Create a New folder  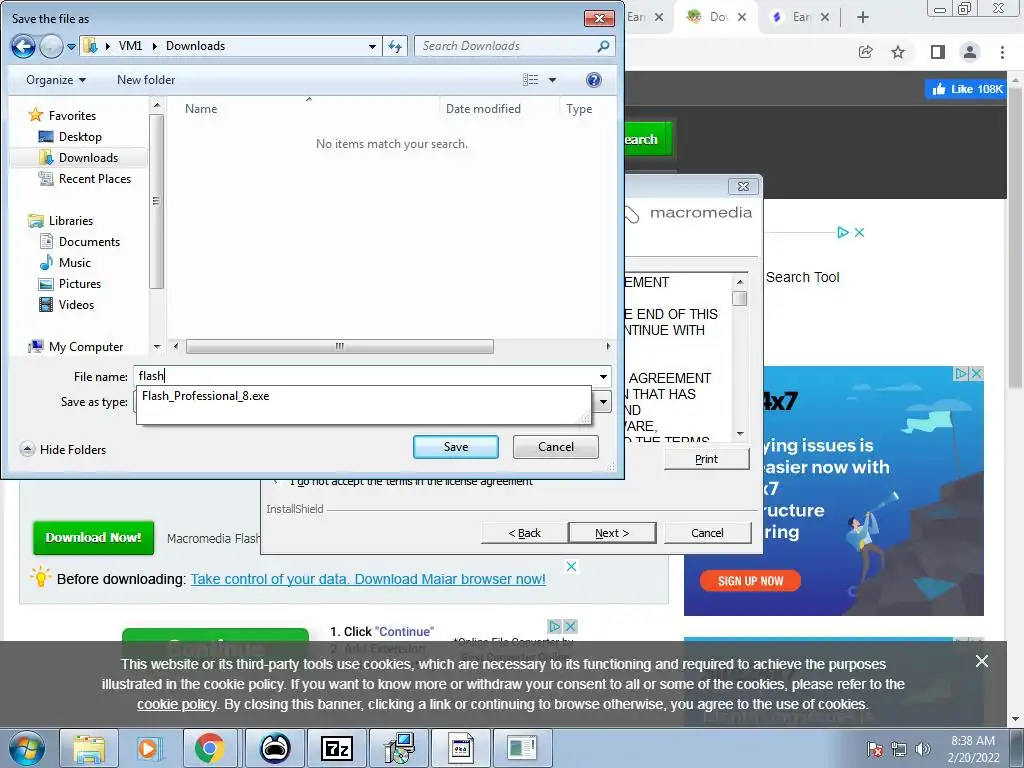(x=146, y=80)
